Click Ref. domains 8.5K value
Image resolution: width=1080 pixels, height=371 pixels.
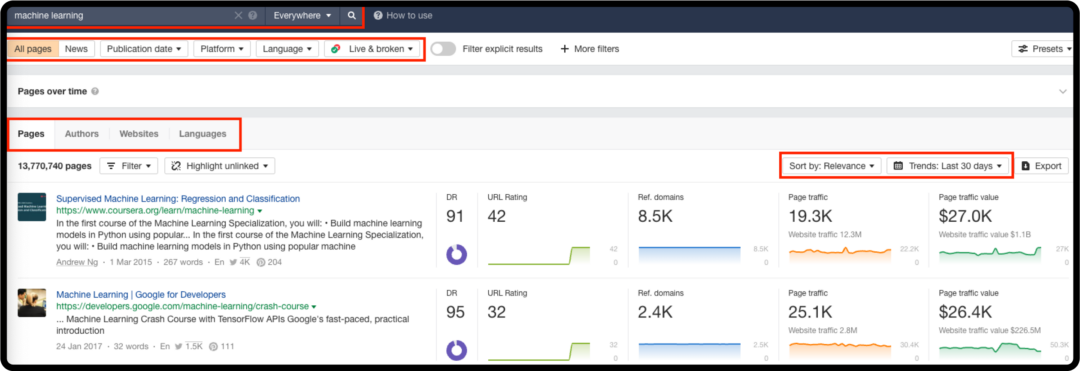(x=655, y=216)
